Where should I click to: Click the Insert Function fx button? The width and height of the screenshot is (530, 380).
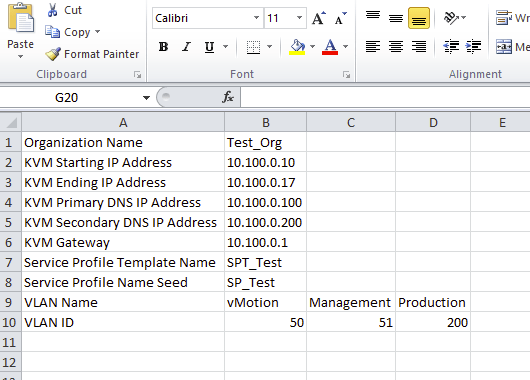coord(228,97)
